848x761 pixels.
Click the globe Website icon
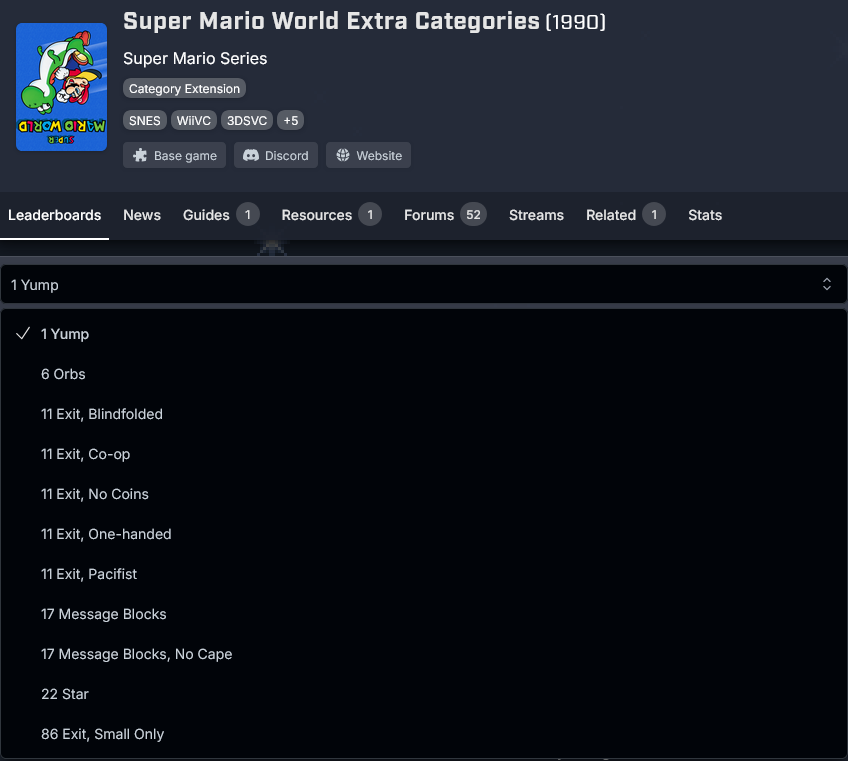tap(343, 155)
